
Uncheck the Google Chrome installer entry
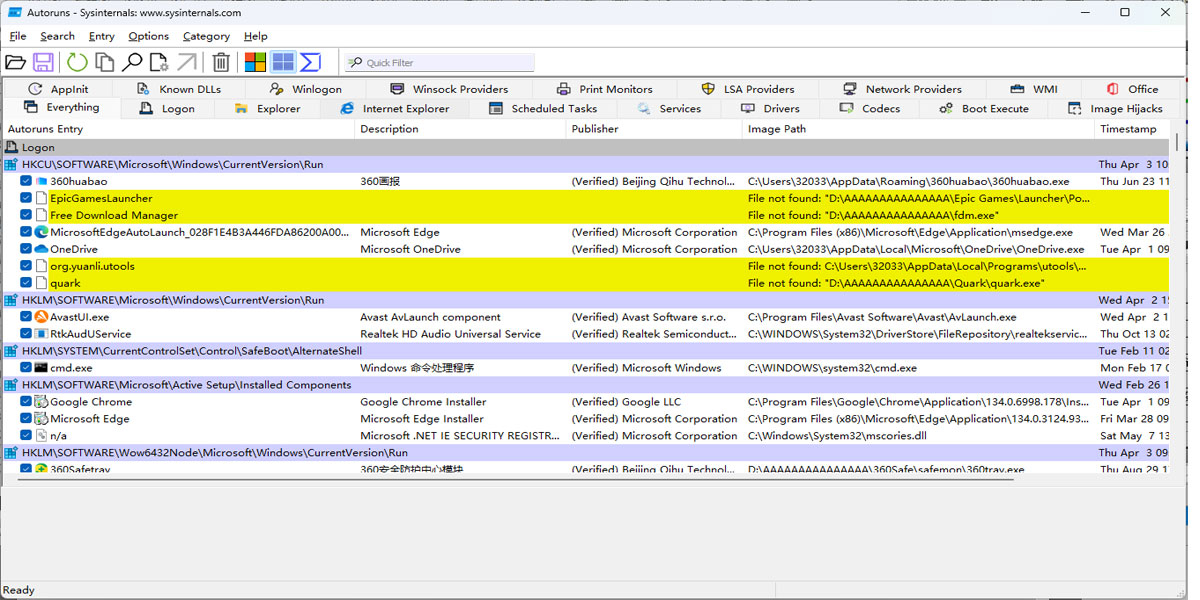click(26, 402)
